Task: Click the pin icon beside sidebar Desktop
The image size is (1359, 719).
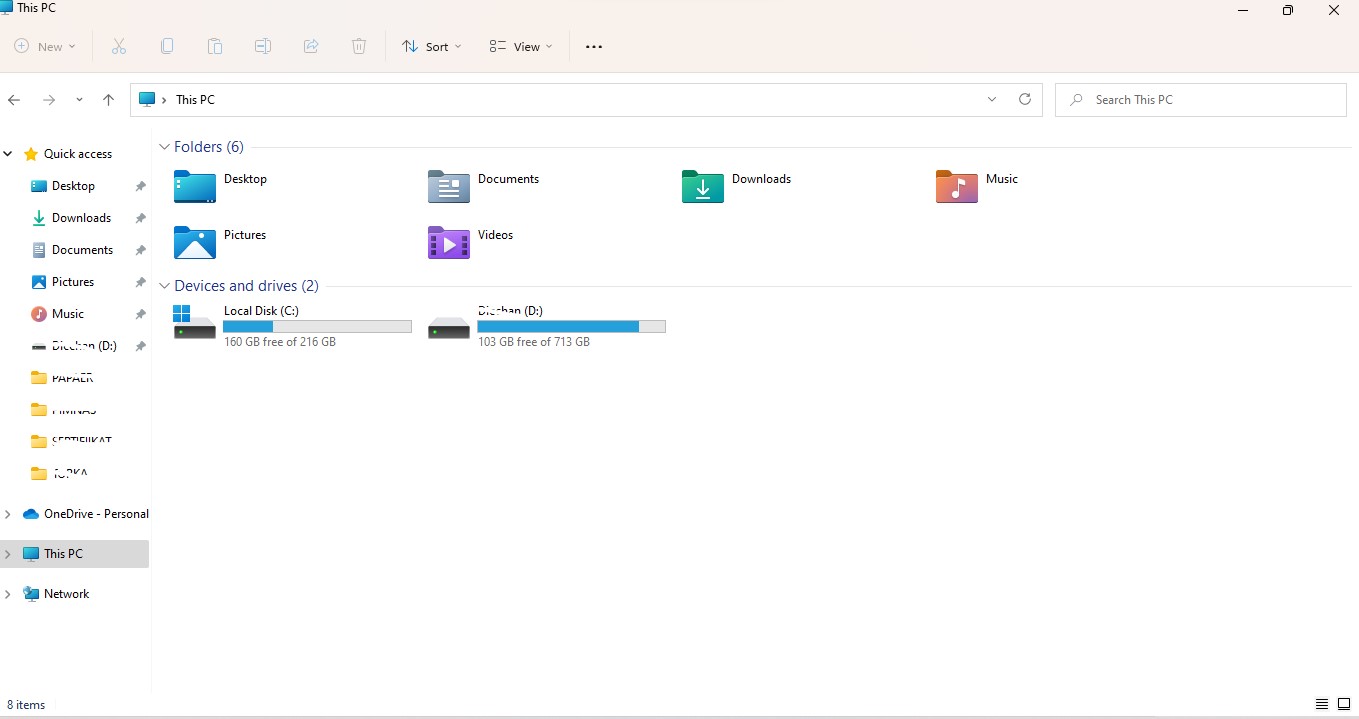Action: (141, 186)
